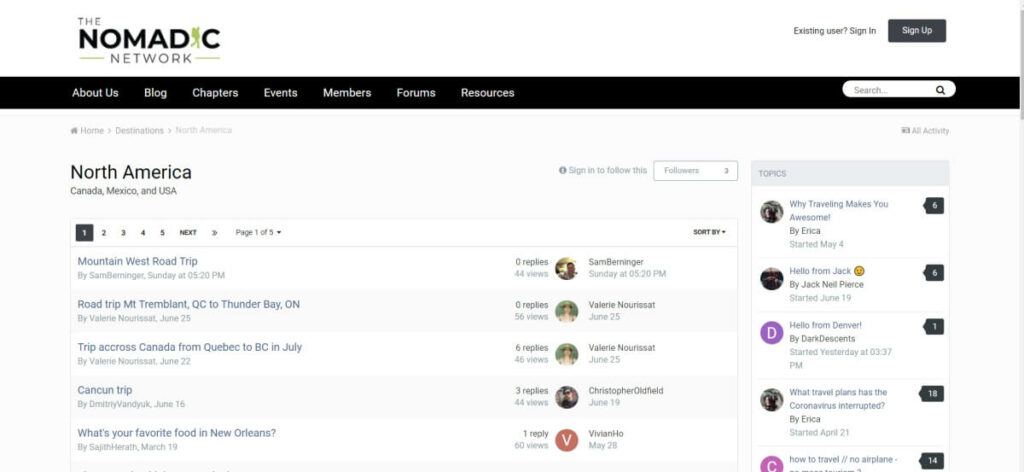Open the Chapters menu item
Image resolution: width=1024 pixels, height=472 pixels.
coord(215,93)
